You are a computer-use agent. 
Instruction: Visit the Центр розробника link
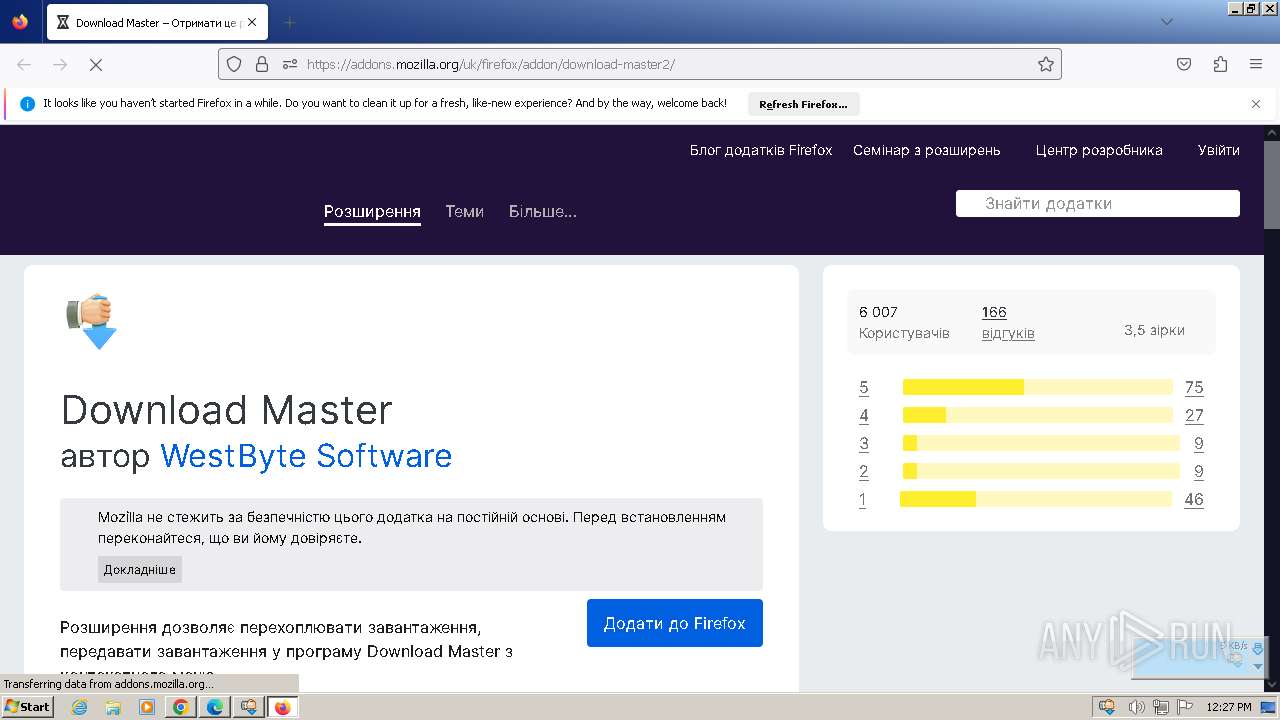[1099, 150]
